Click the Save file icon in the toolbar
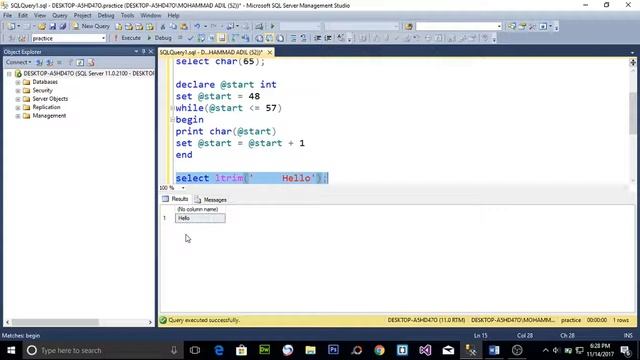 pos(52,27)
